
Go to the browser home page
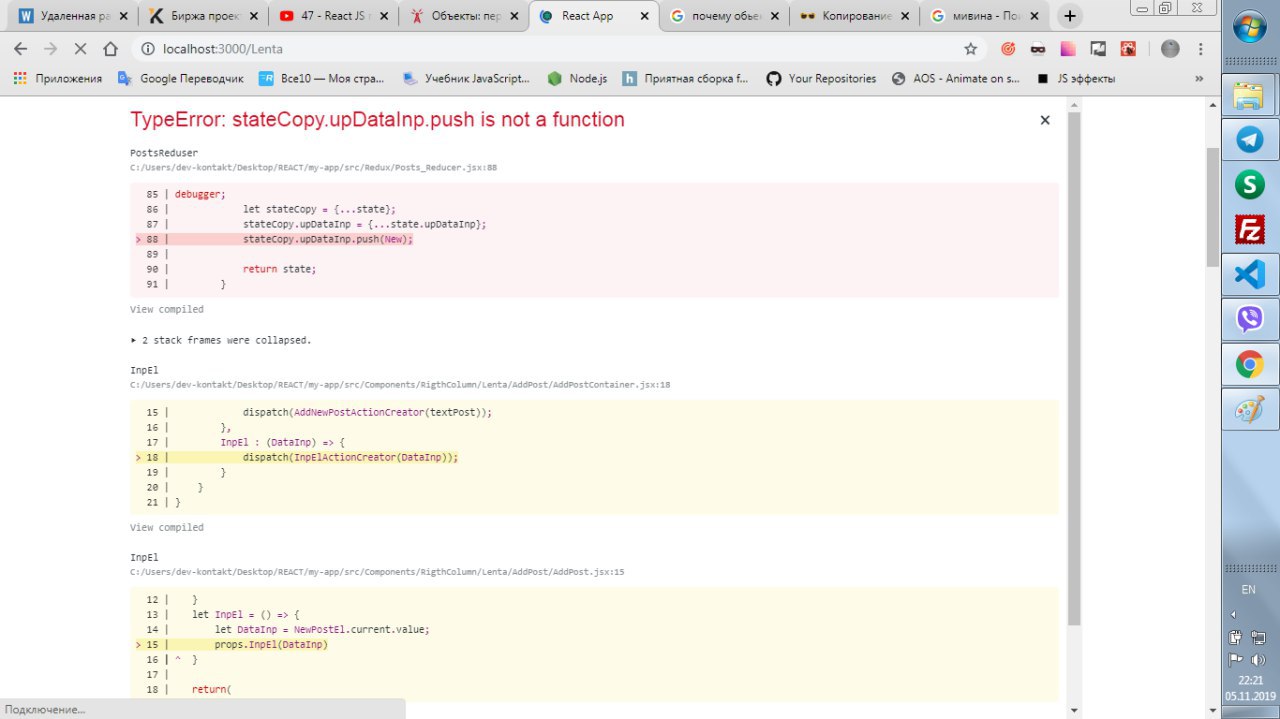click(110, 49)
